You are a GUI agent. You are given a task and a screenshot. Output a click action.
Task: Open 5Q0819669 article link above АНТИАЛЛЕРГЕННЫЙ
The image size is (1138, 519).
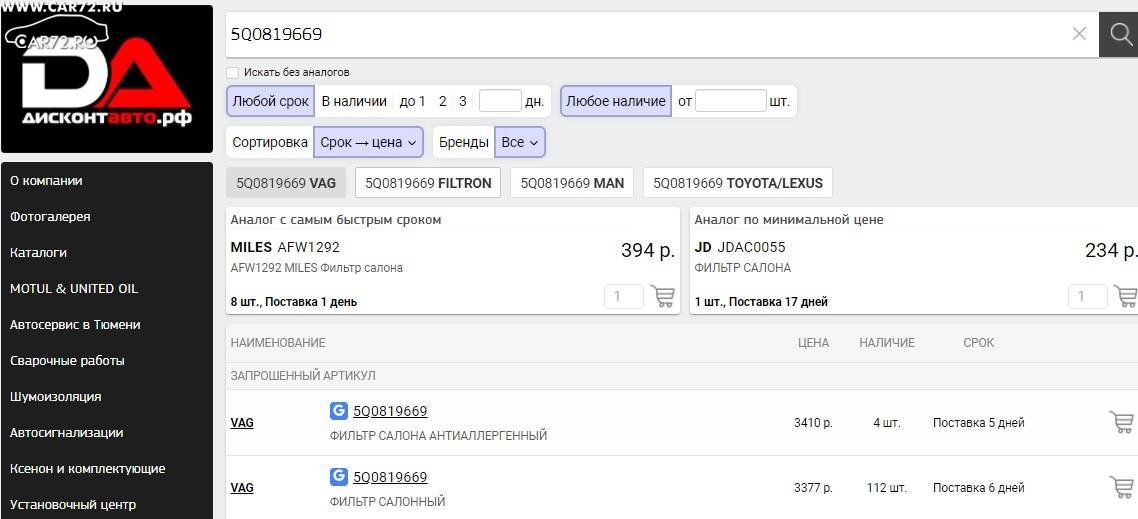point(390,412)
